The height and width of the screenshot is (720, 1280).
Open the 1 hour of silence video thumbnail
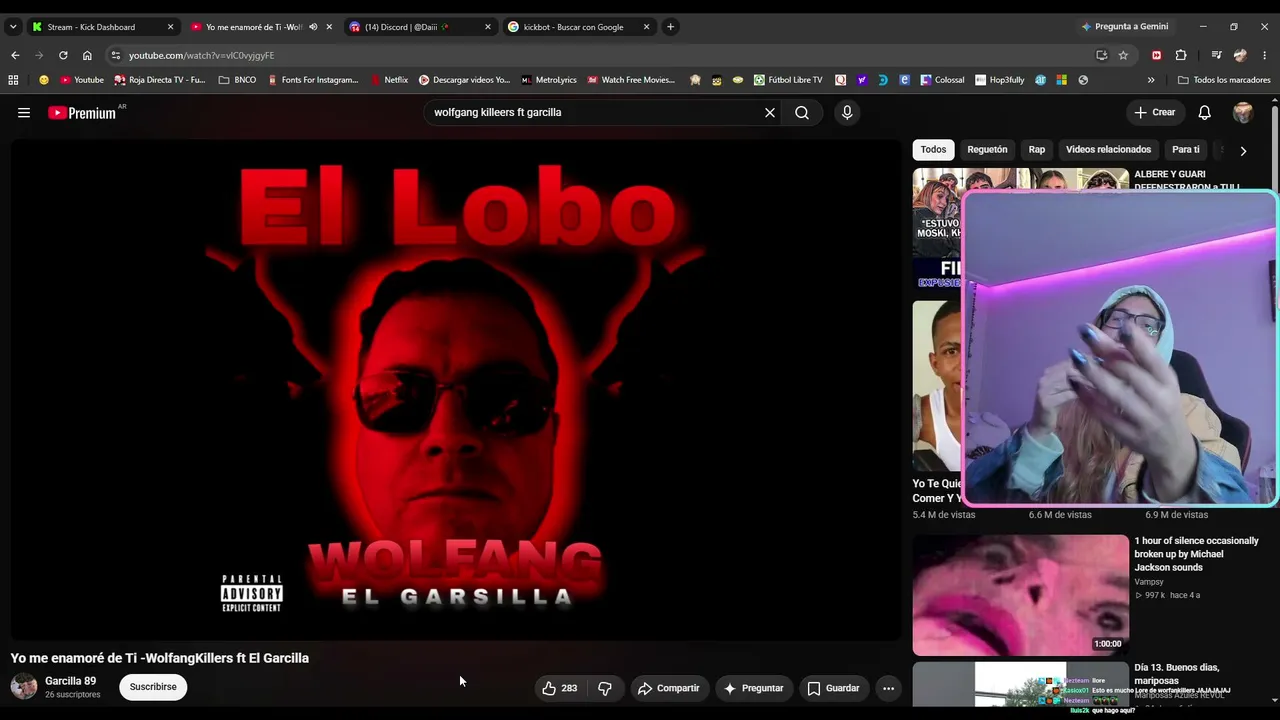[x=1021, y=595]
